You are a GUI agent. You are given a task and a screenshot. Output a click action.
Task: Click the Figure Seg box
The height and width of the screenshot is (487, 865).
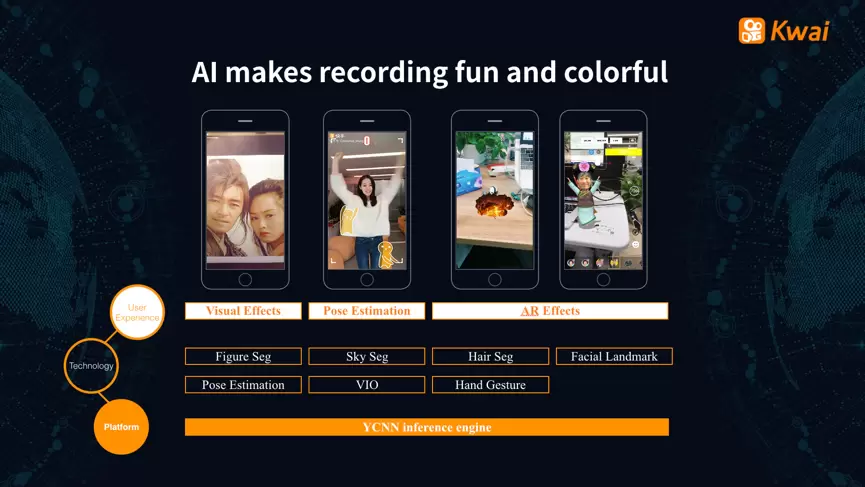243,357
